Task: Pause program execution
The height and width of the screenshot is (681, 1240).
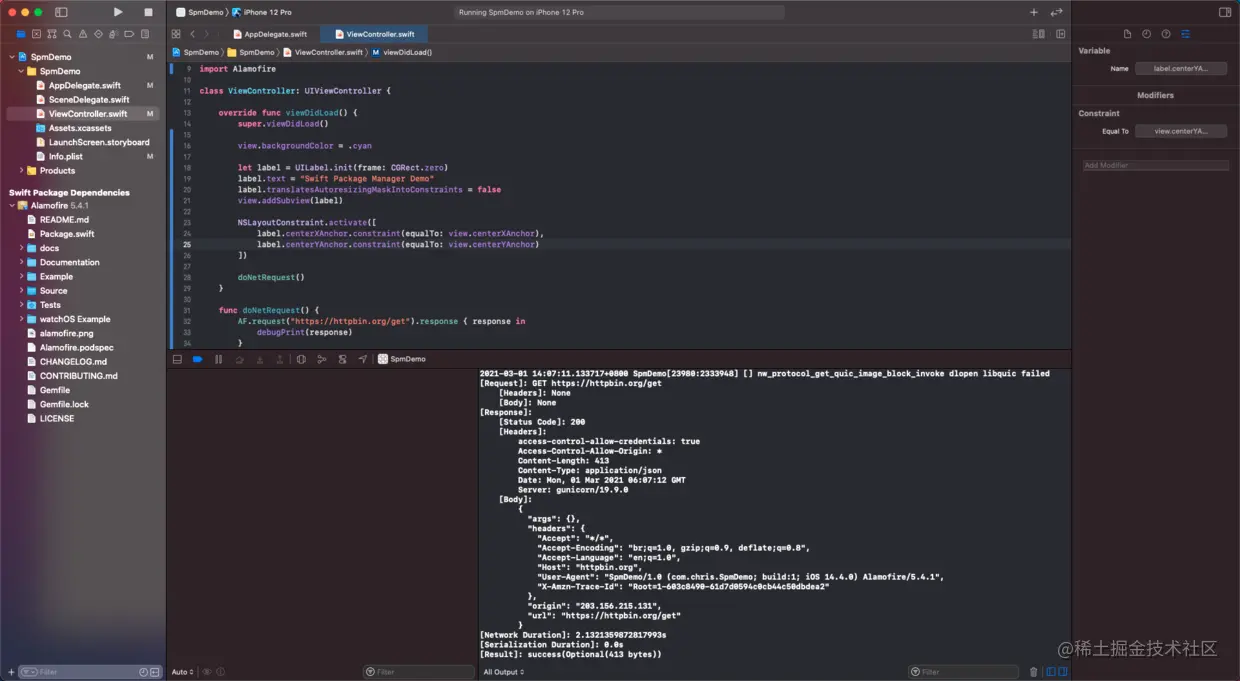Action: tap(218, 359)
